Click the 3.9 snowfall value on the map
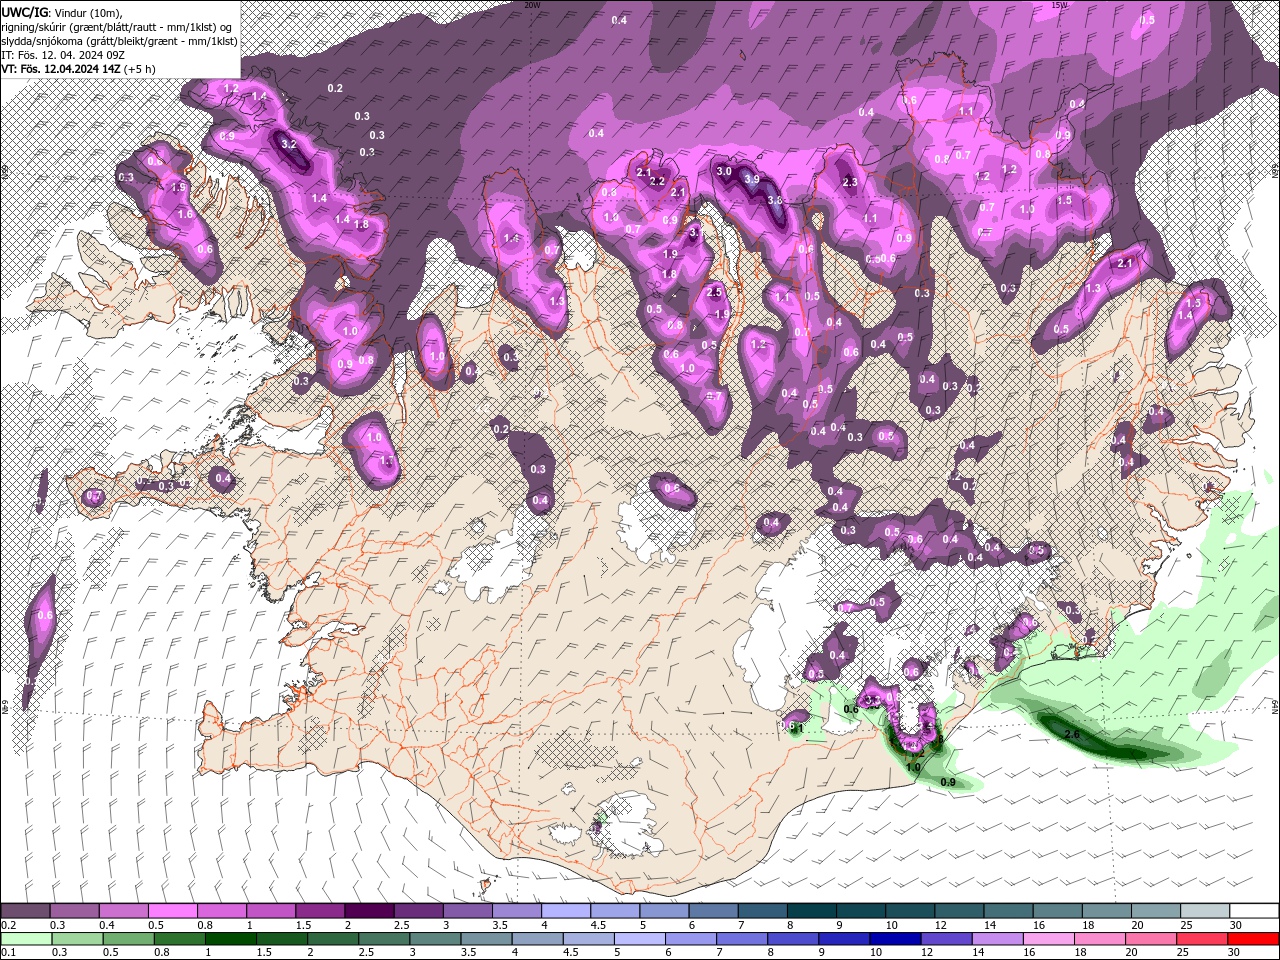The width and height of the screenshot is (1280, 960). coord(752,179)
